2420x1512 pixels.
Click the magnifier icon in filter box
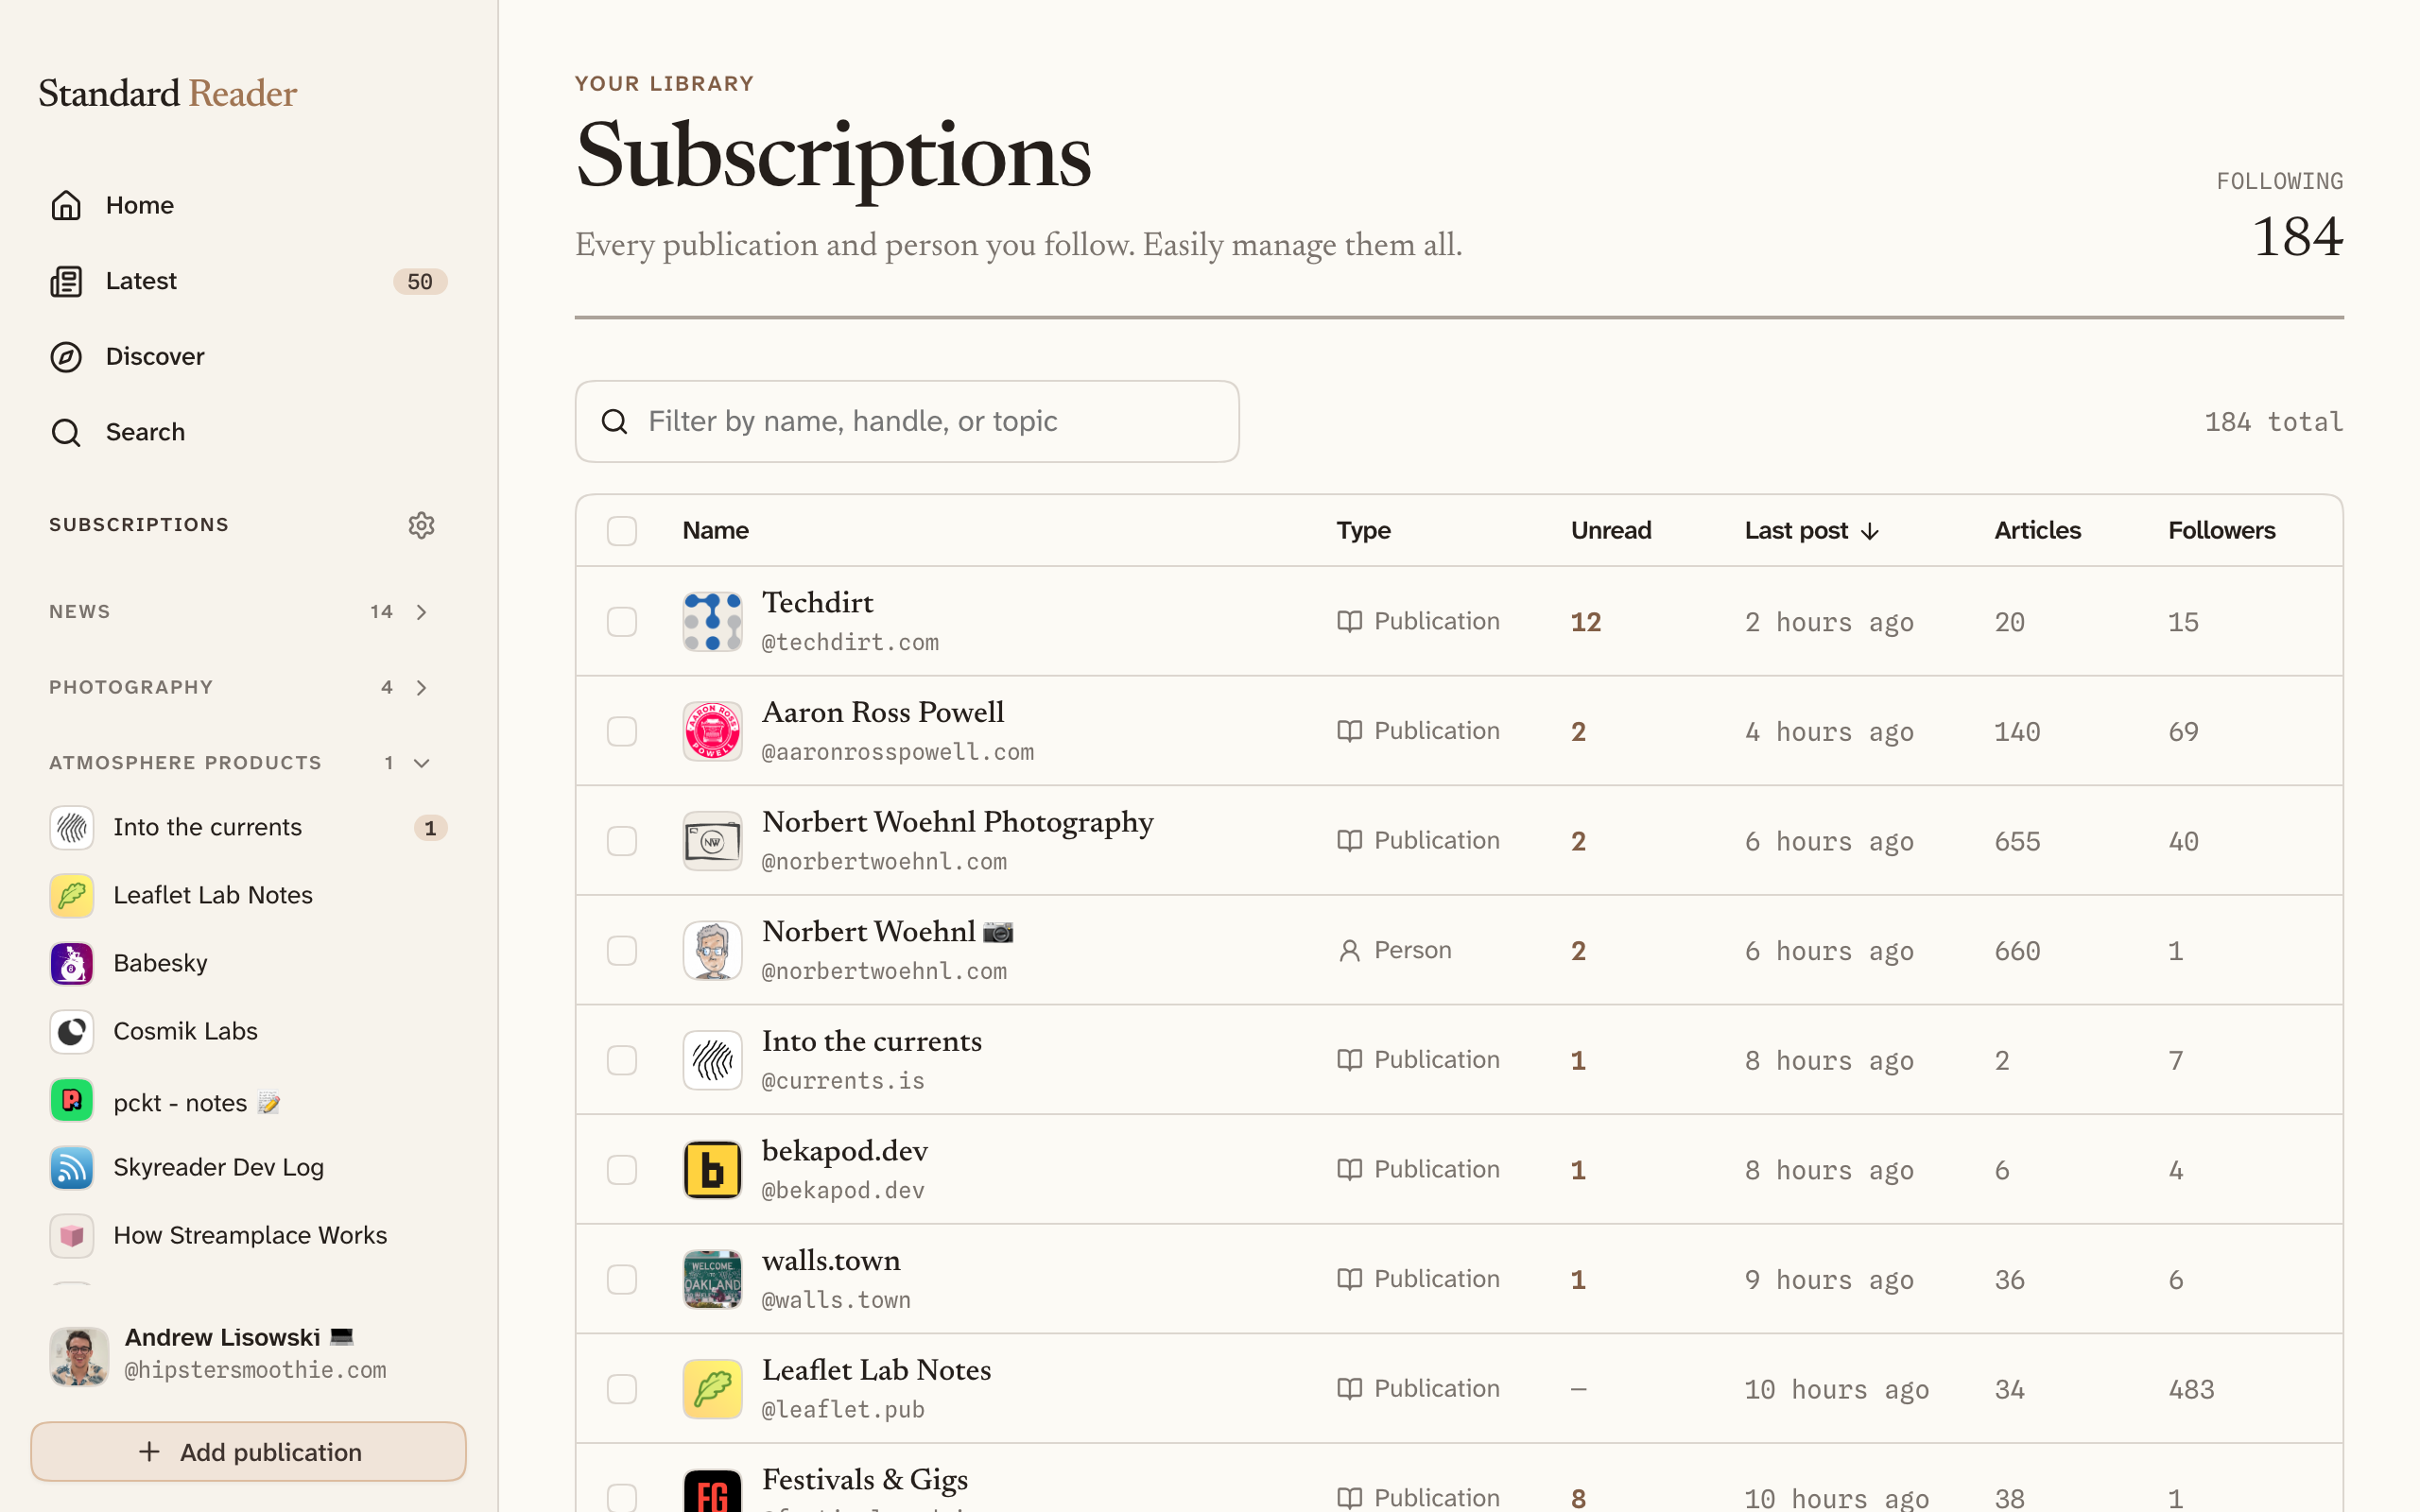point(614,421)
